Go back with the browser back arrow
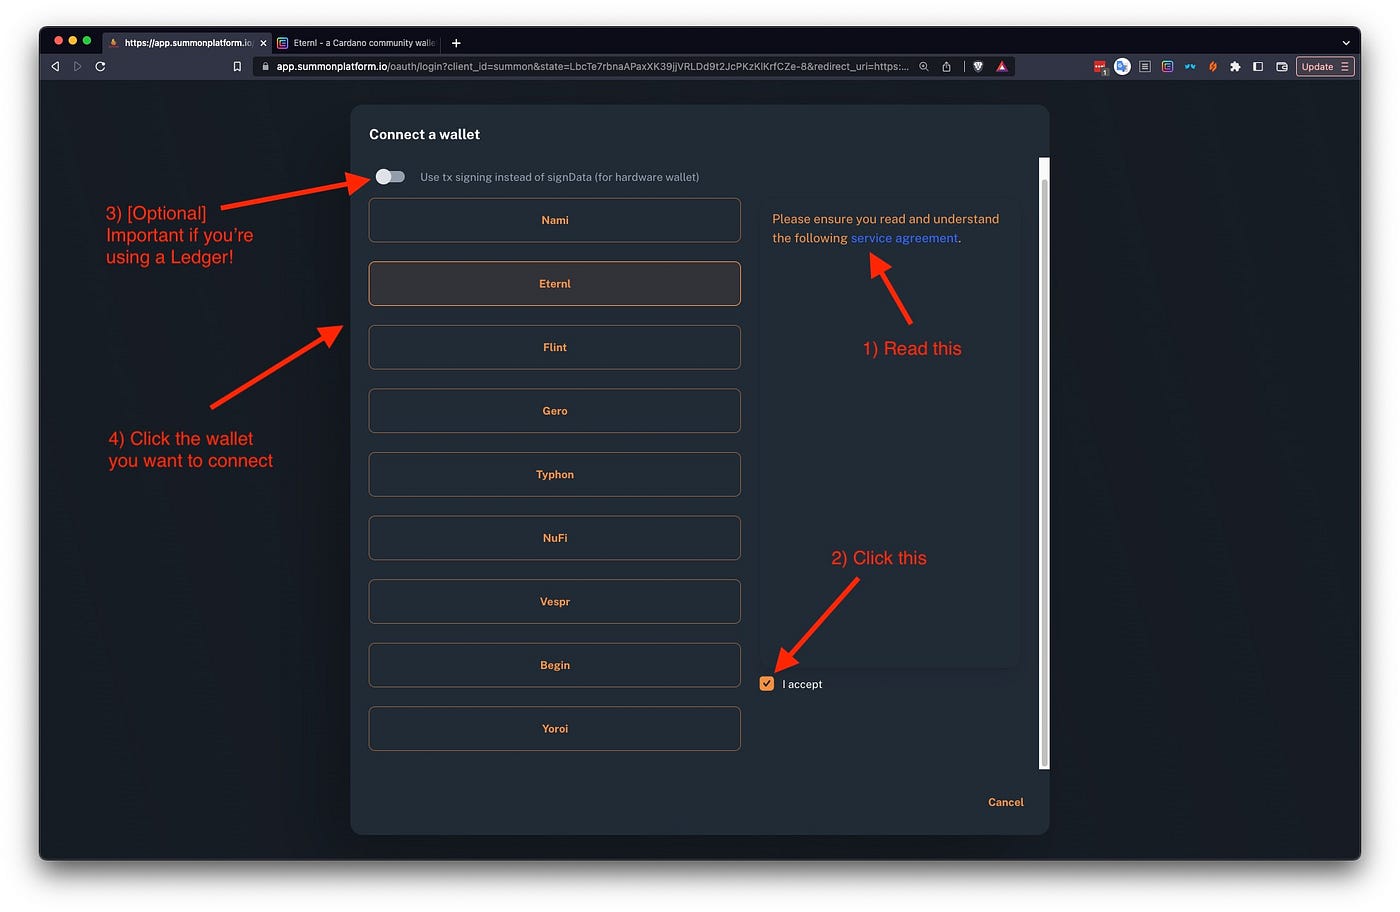 [x=55, y=67]
